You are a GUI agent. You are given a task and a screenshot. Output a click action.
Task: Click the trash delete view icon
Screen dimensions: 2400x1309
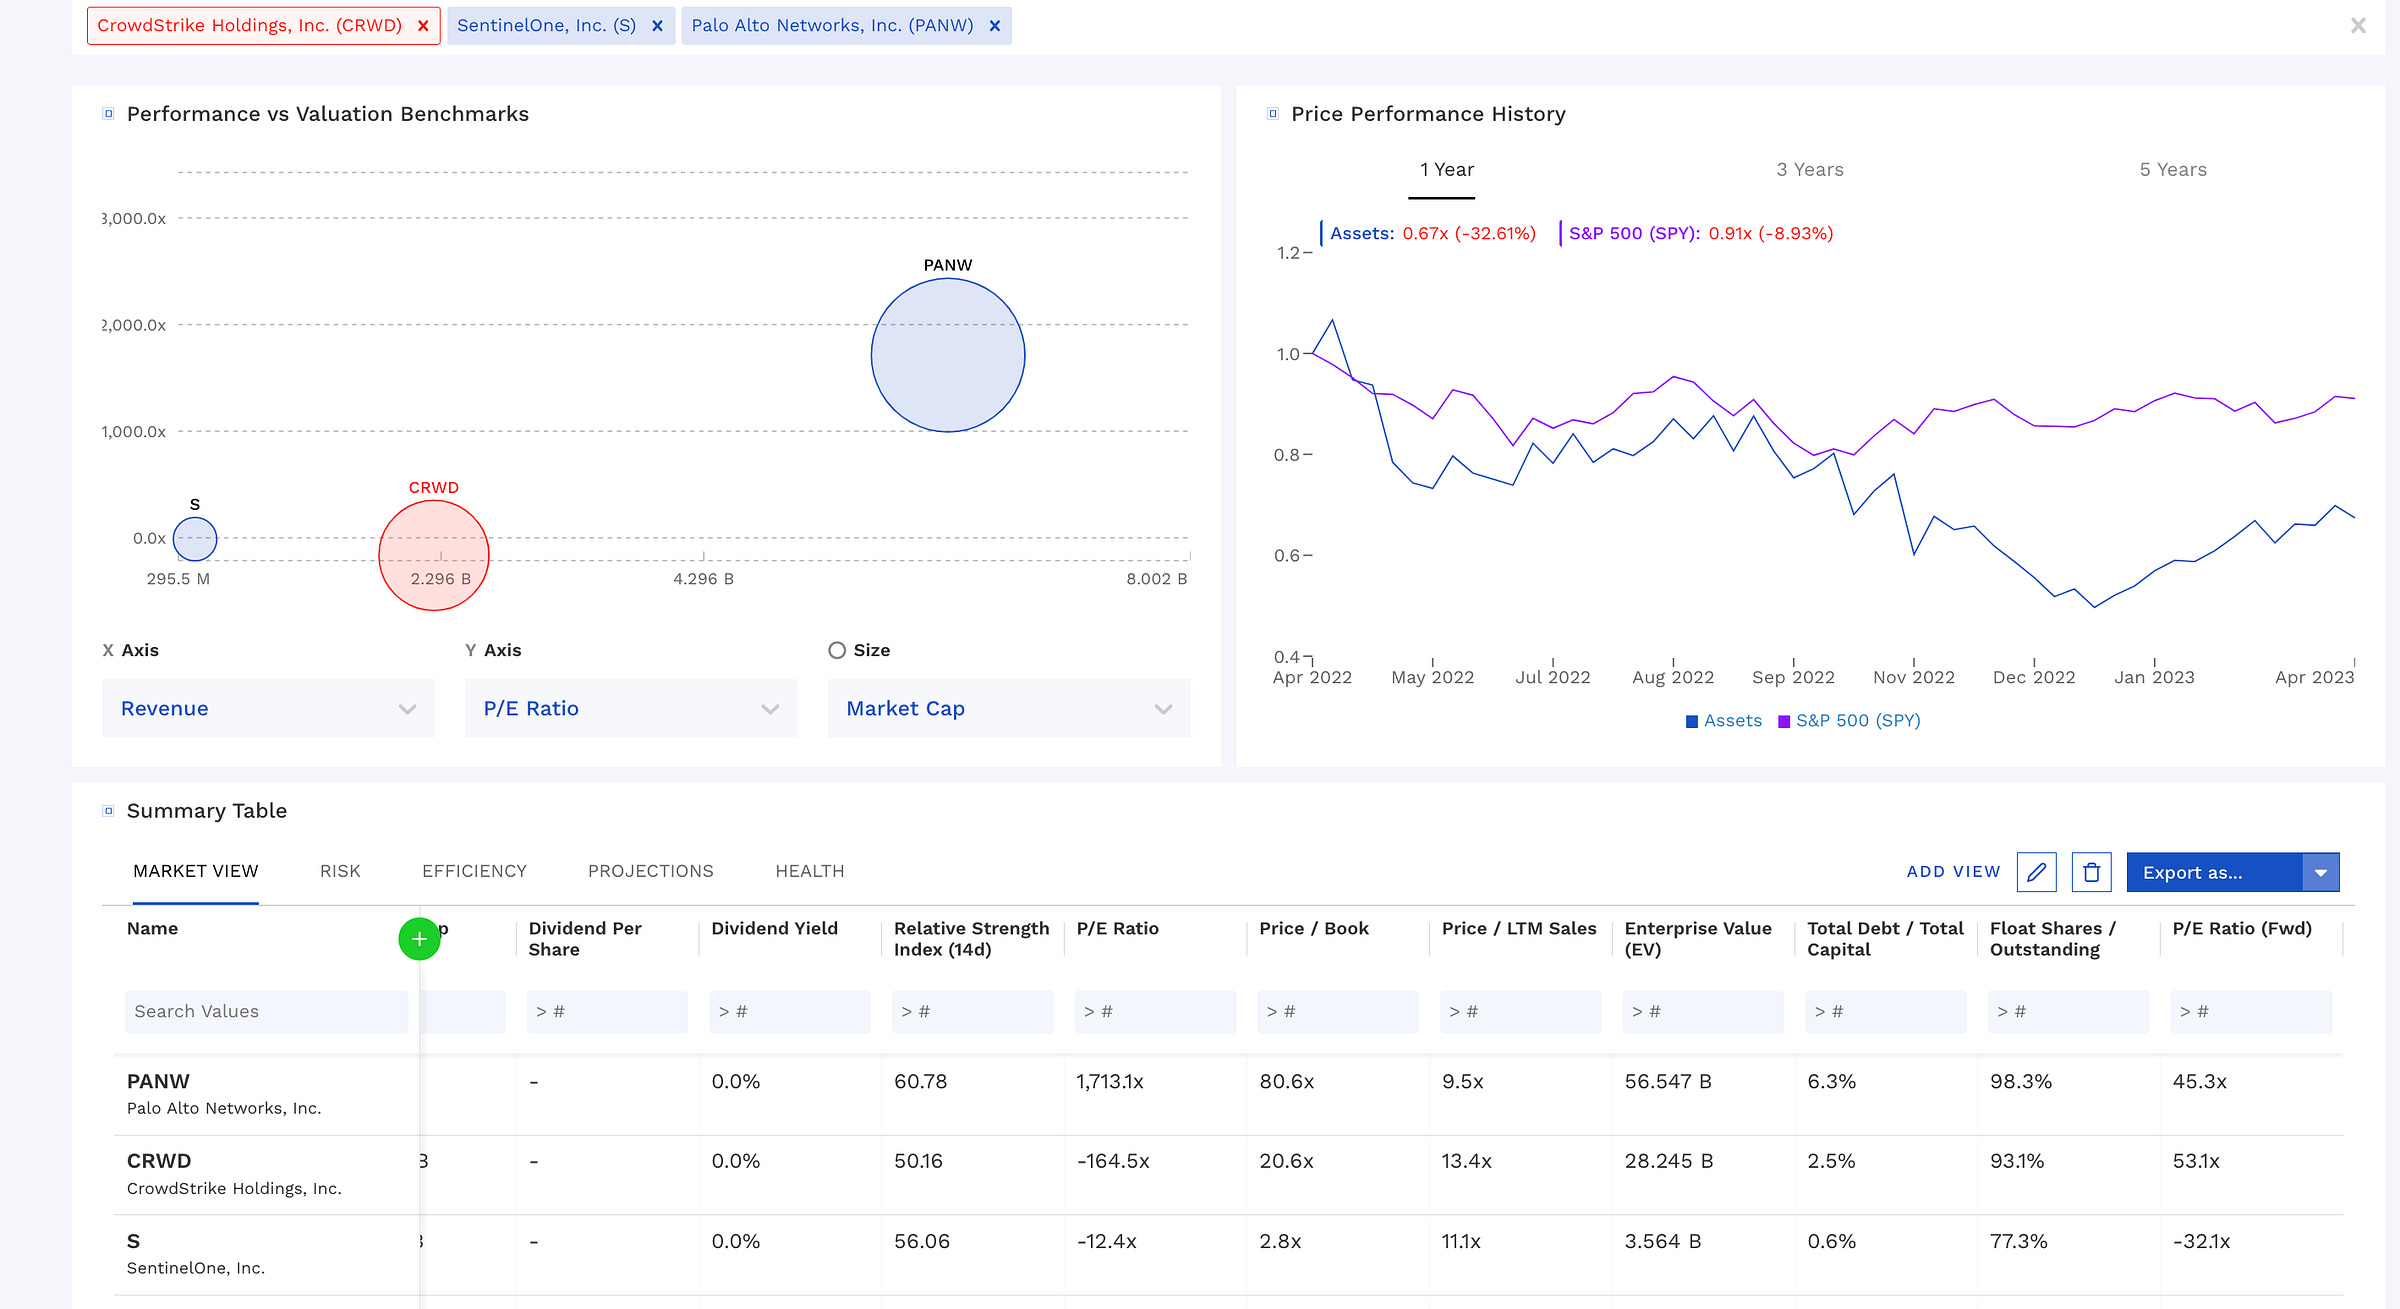point(2091,873)
